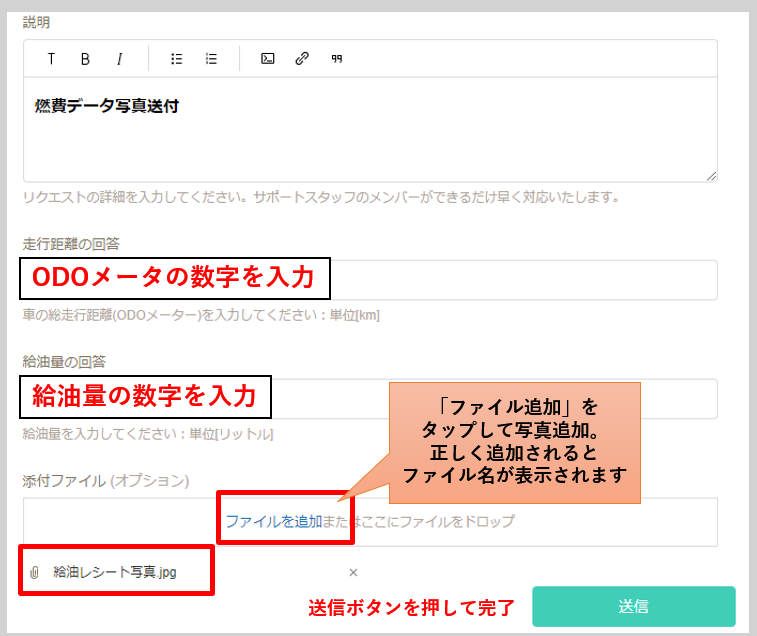
Task: Insert a blockquote
Action: coord(336,59)
